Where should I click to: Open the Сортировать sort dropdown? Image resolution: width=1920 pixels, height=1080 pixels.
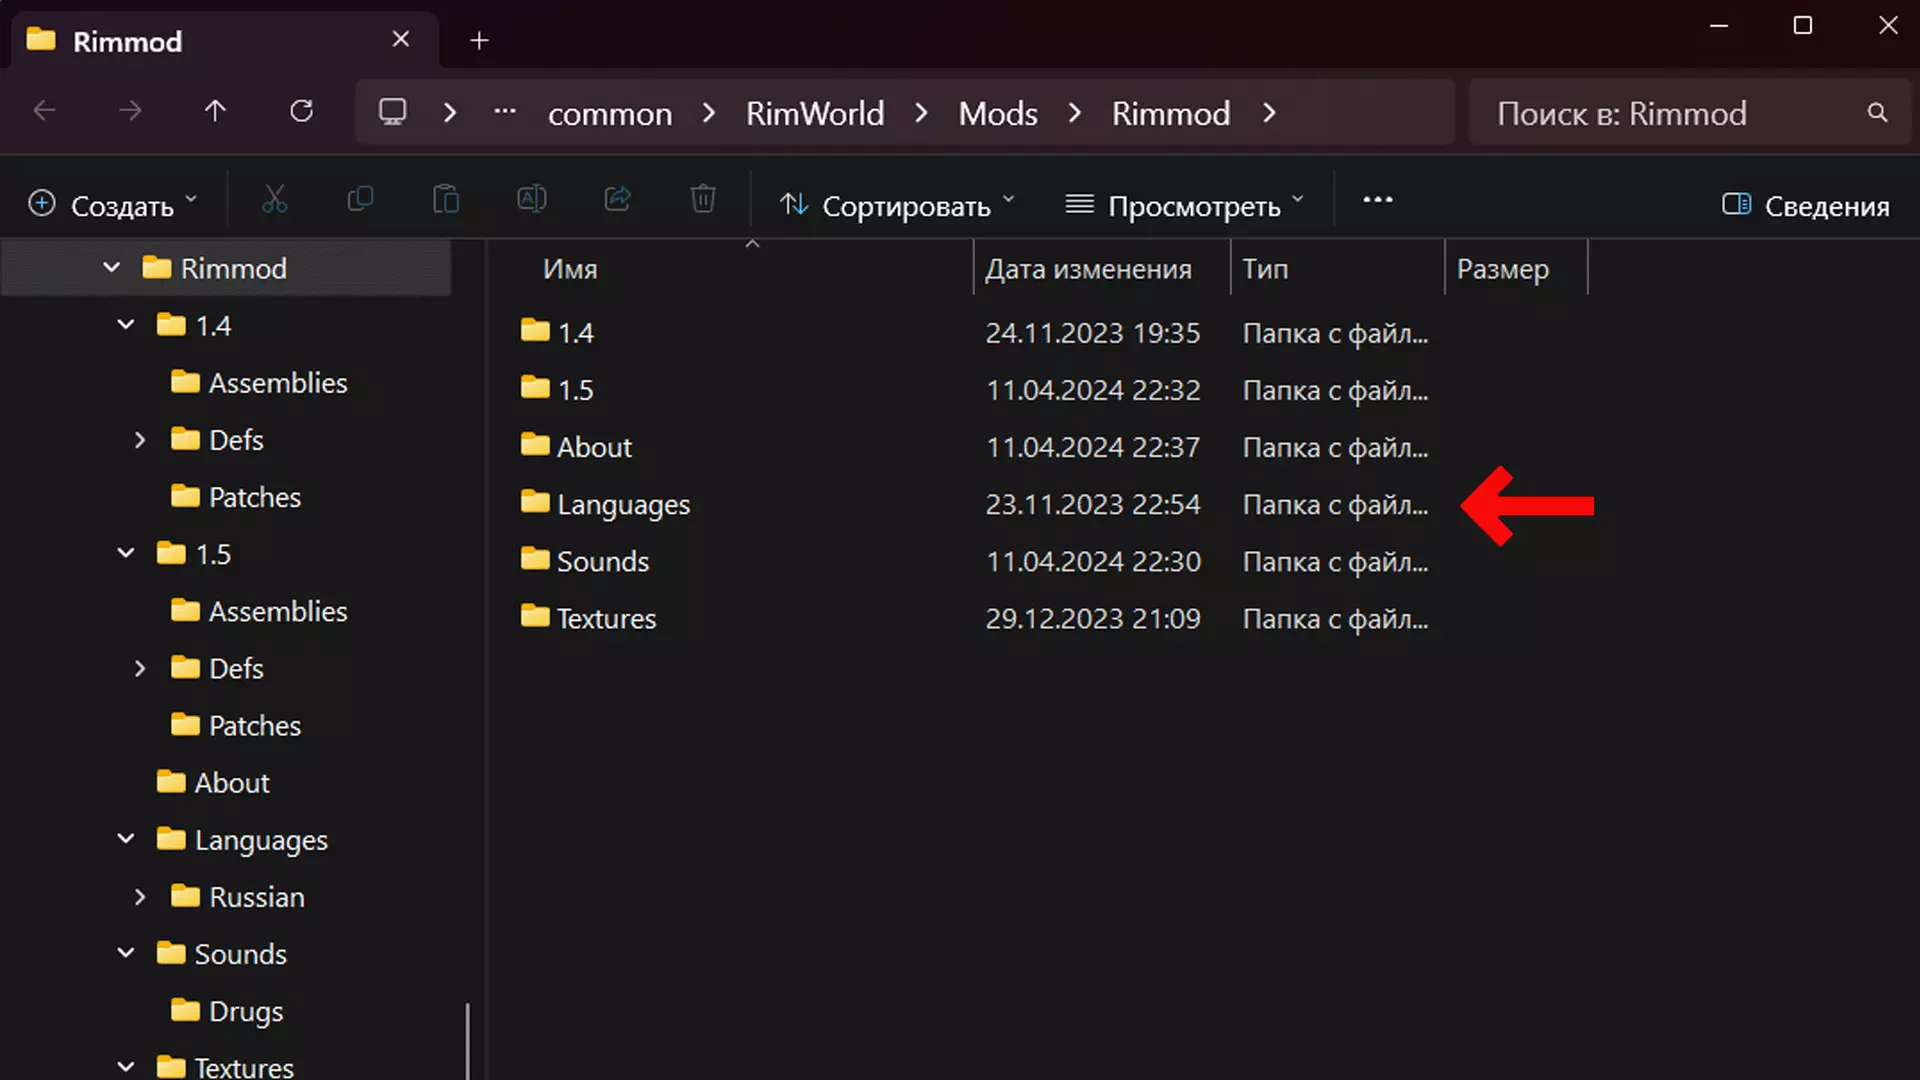tap(897, 205)
